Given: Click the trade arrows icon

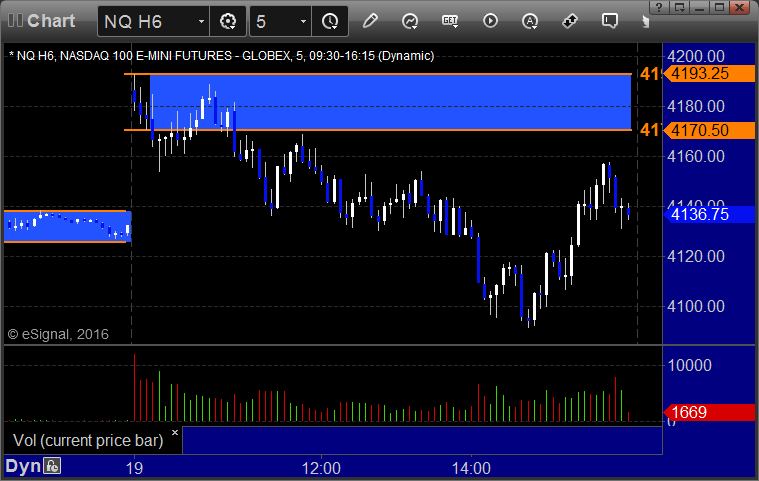Looking at the screenshot, I should (570, 21).
